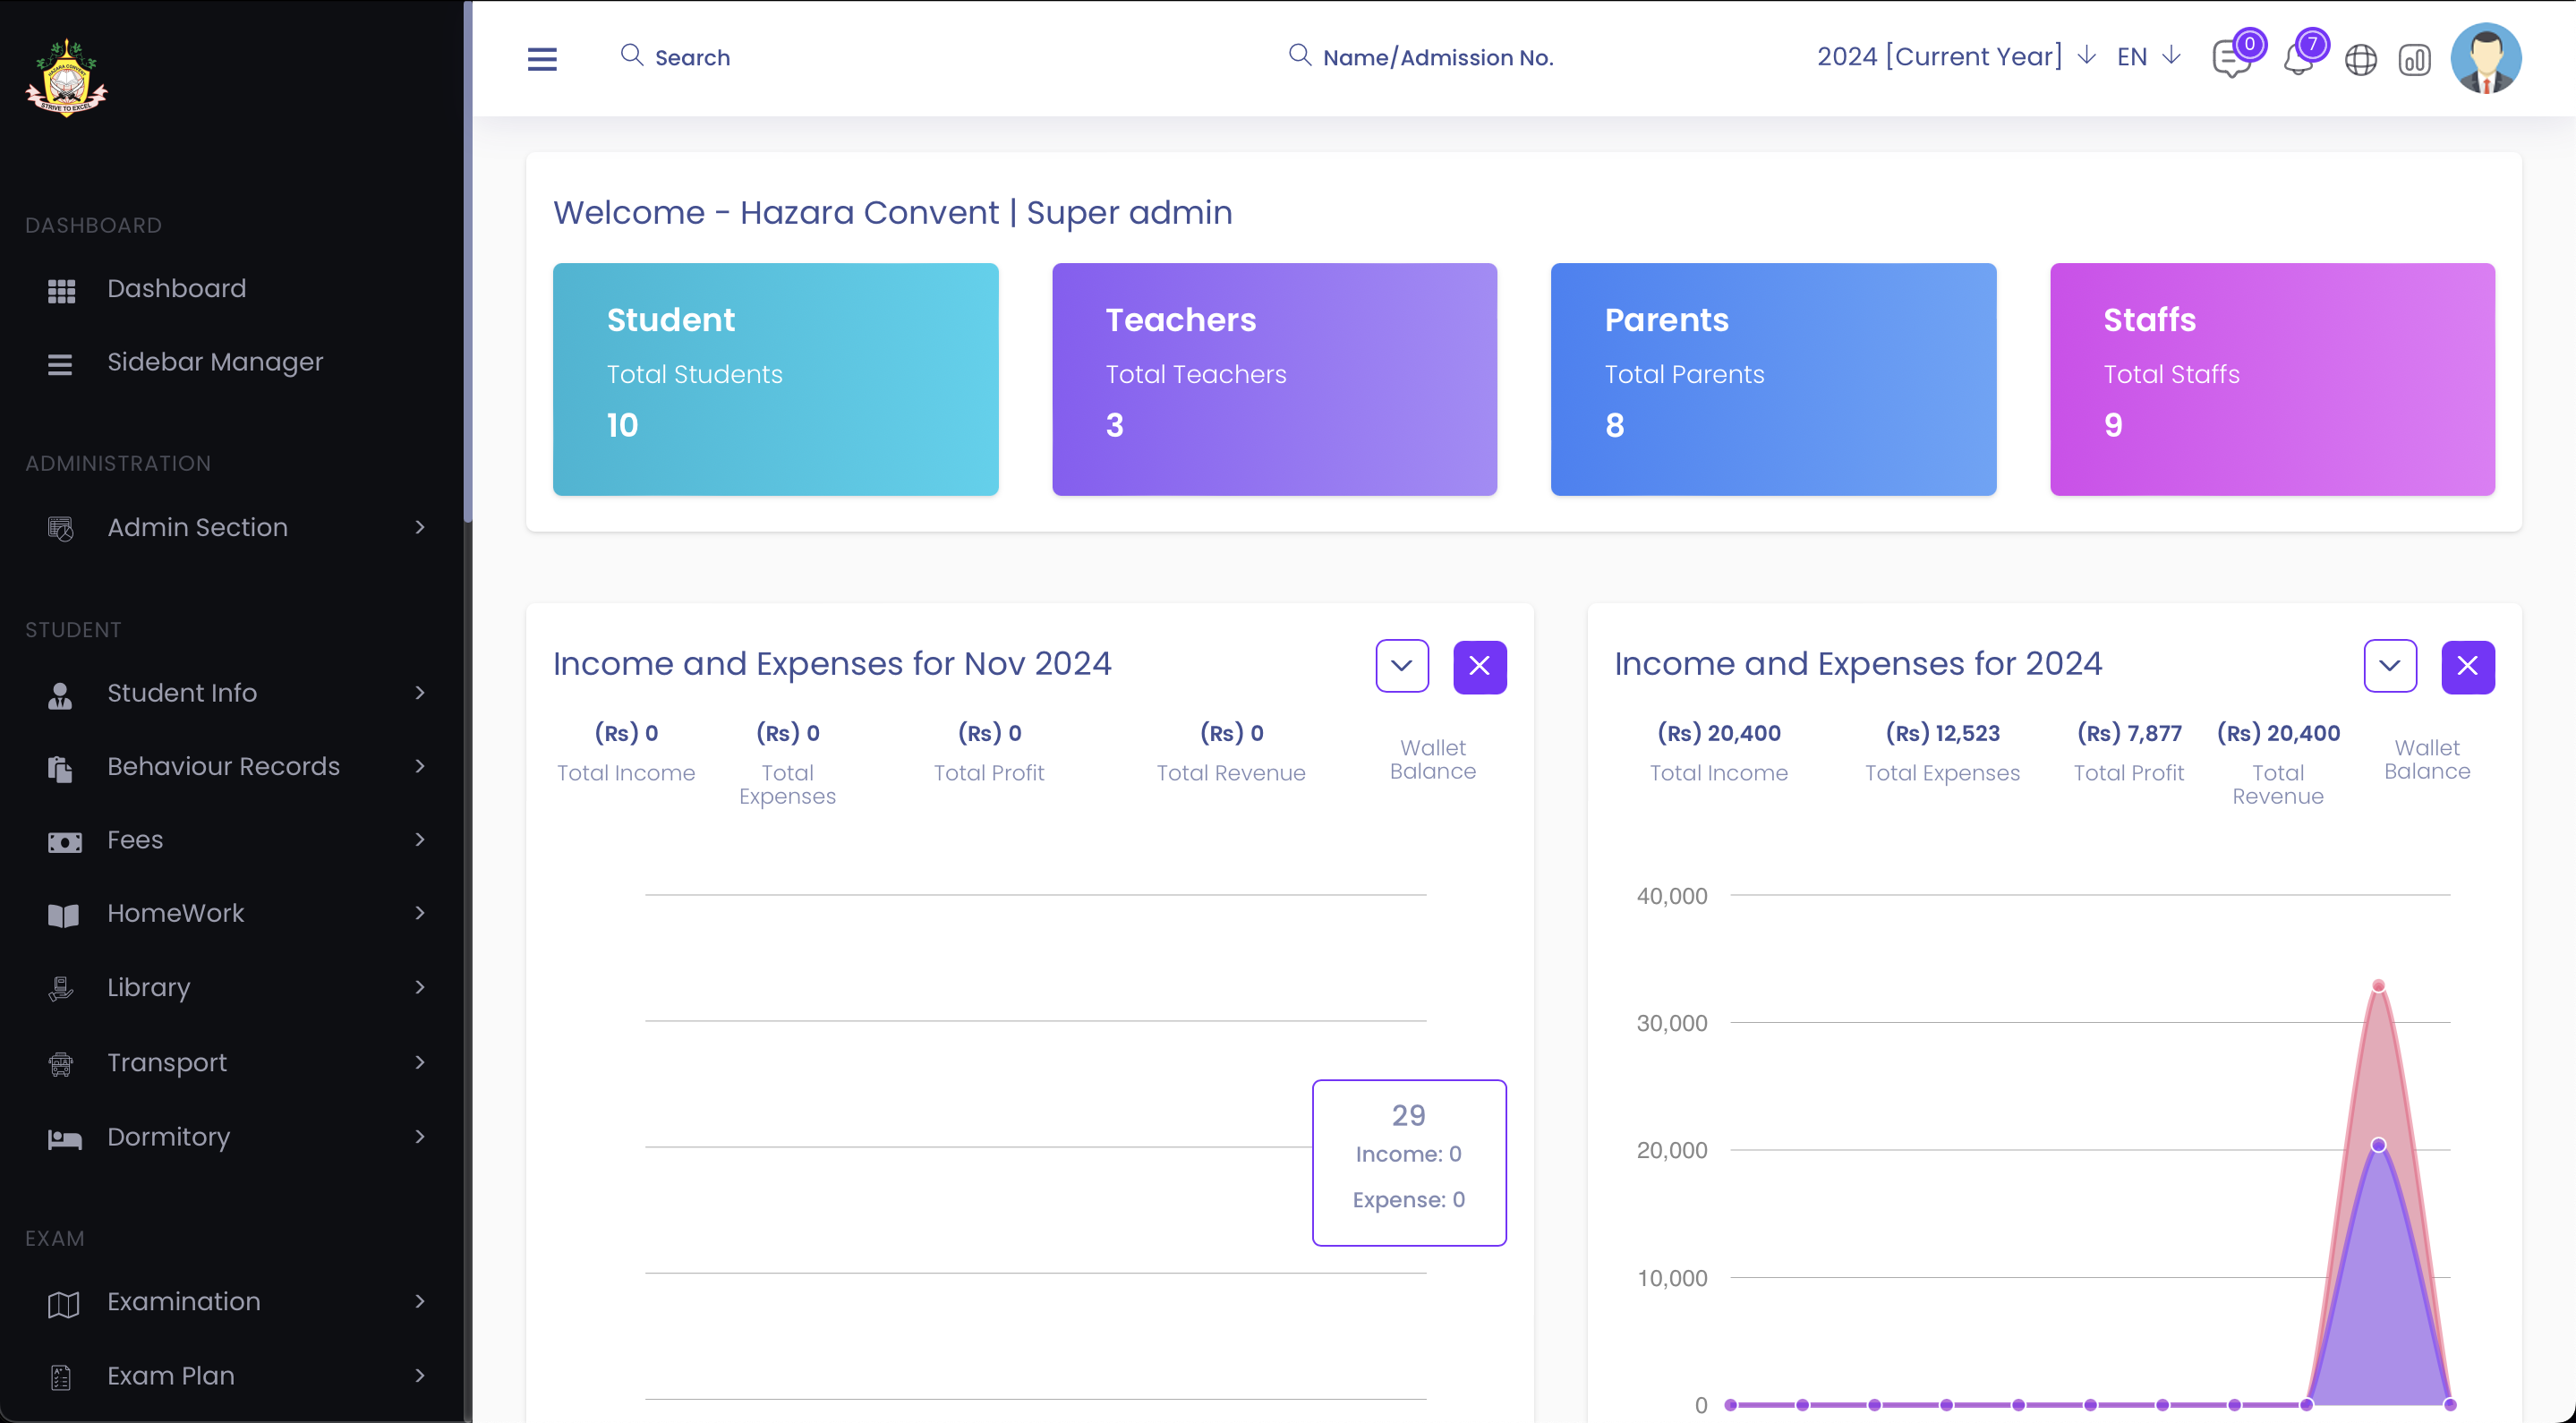The height and width of the screenshot is (1423, 2576).
Task: Expand the Income and Expenses Nov 2024 dropdown
Action: (1403, 666)
